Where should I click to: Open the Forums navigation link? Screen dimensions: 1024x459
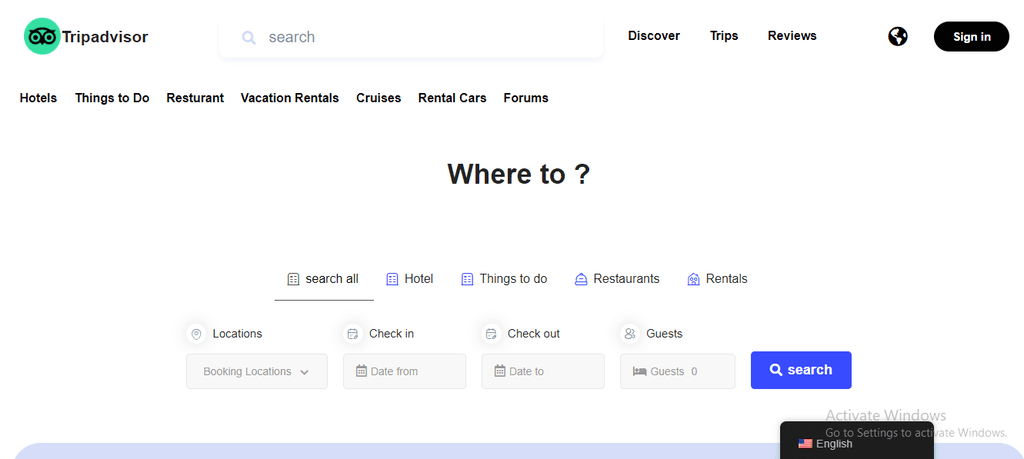pyautogui.click(x=526, y=98)
